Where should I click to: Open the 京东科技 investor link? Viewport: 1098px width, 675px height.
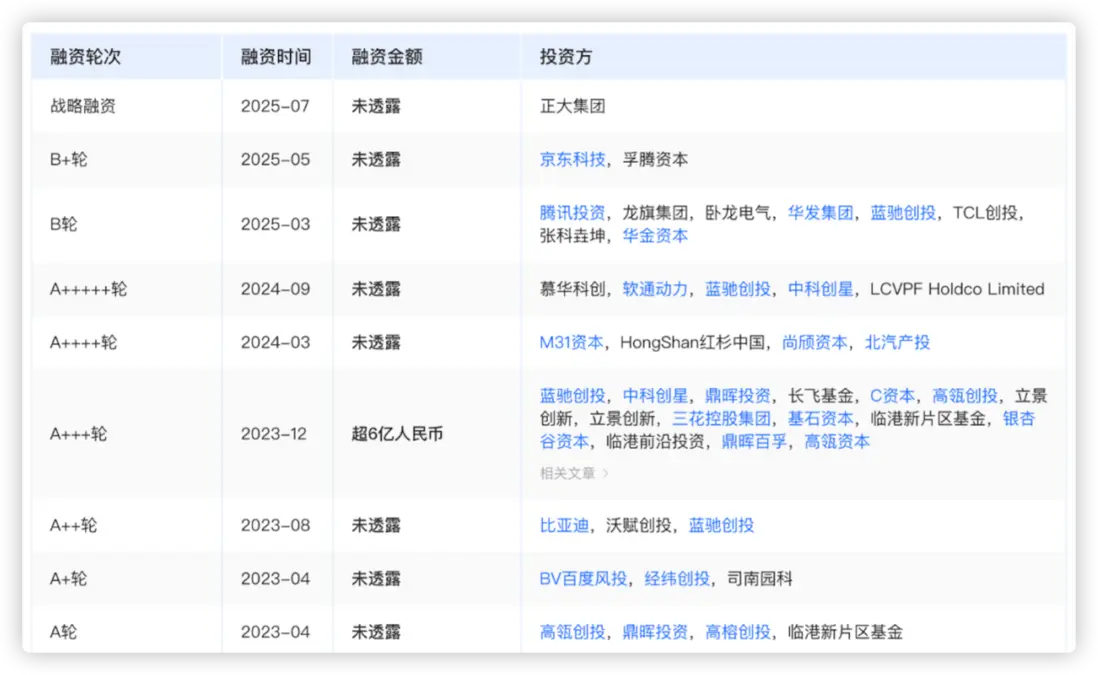pyautogui.click(x=572, y=160)
